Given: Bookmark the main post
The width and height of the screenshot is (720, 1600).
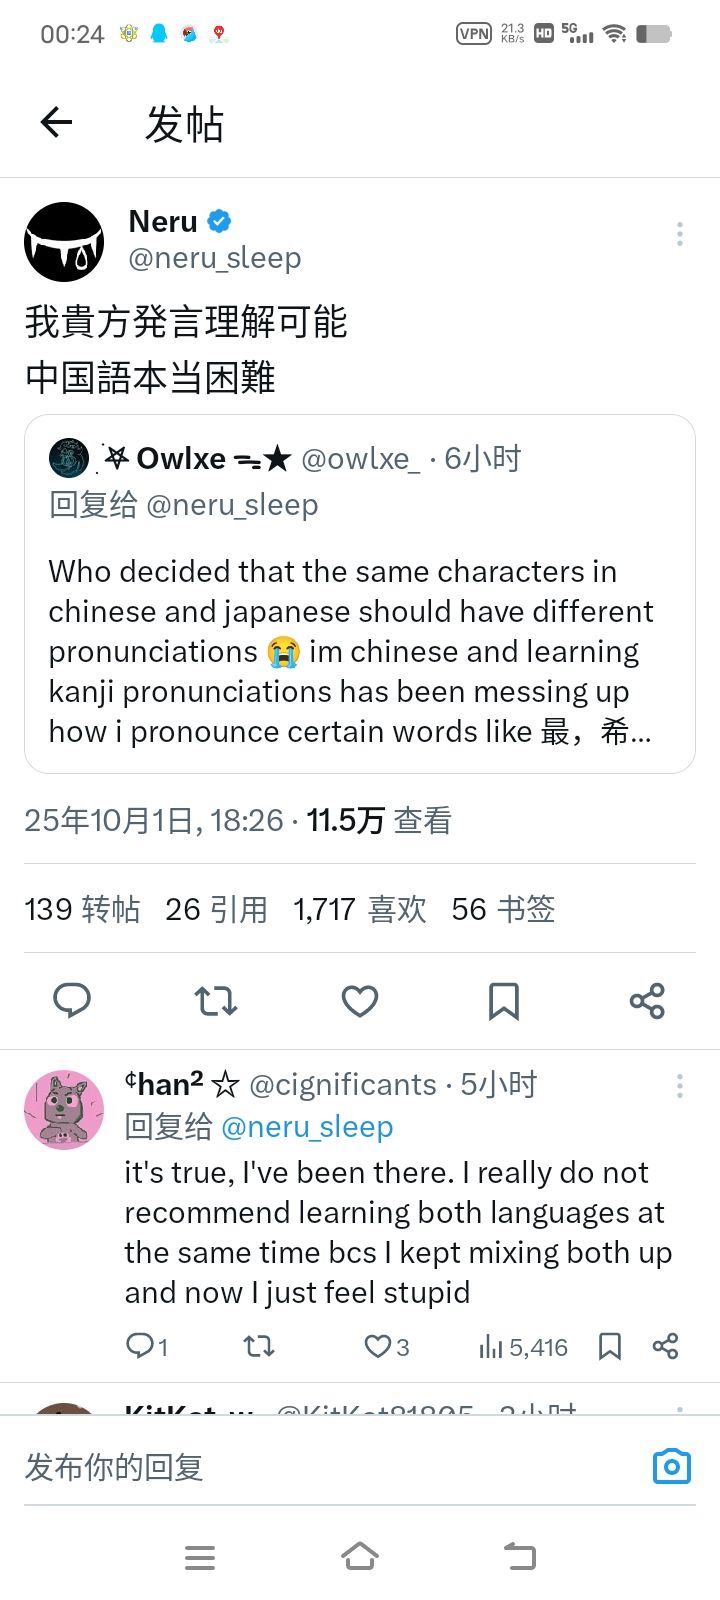Looking at the screenshot, I should (x=504, y=1000).
